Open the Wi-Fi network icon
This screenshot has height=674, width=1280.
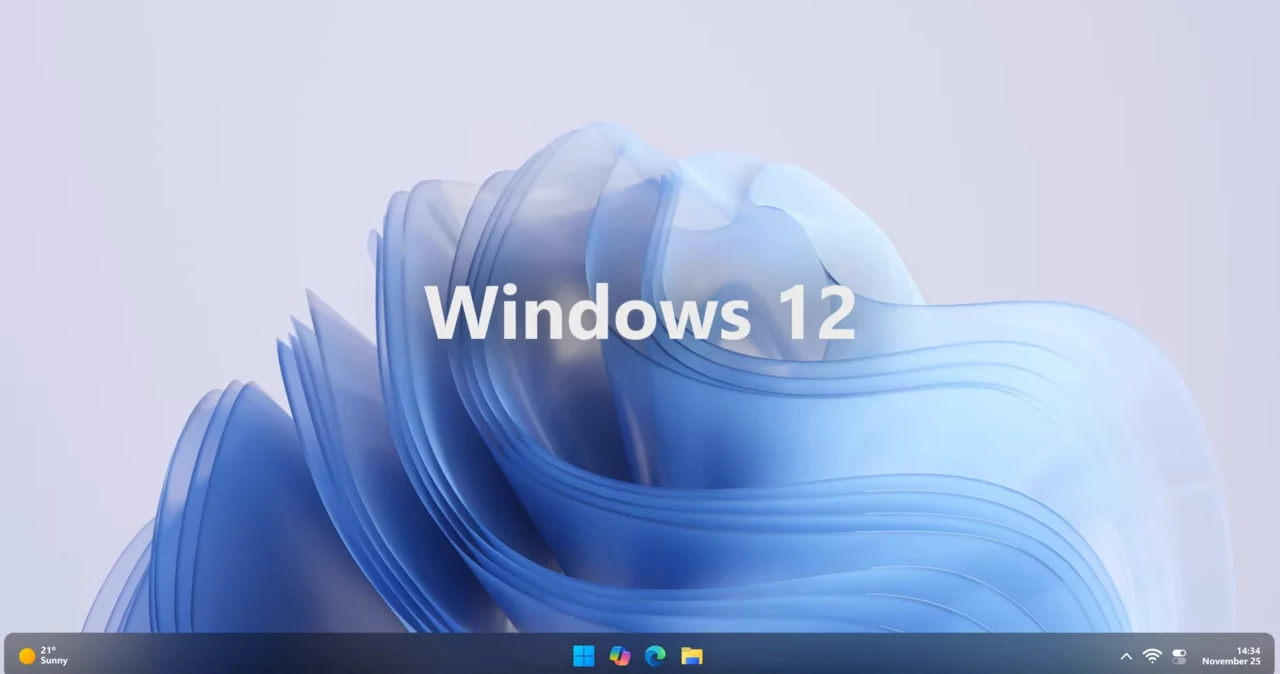pos(1152,656)
